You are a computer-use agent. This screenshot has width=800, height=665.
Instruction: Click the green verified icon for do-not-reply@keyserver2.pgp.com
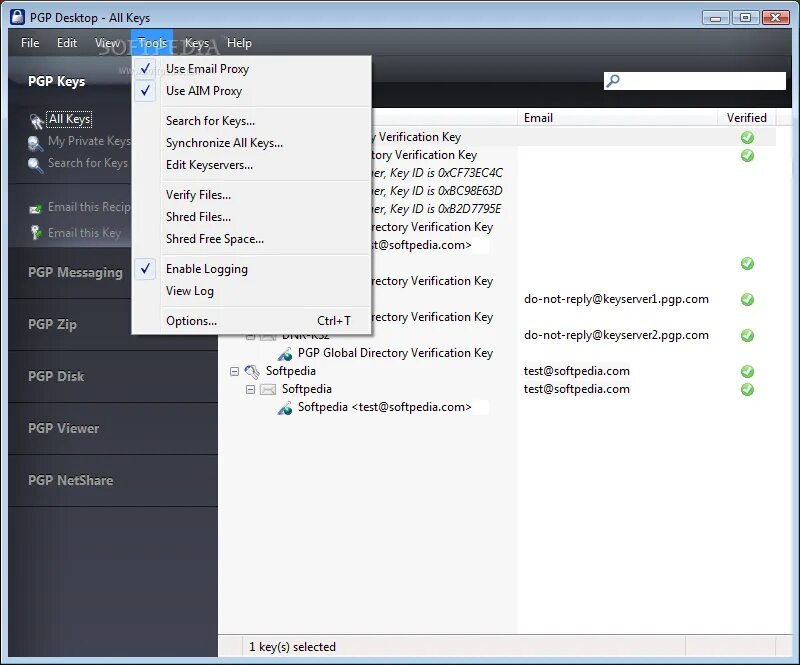(747, 335)
